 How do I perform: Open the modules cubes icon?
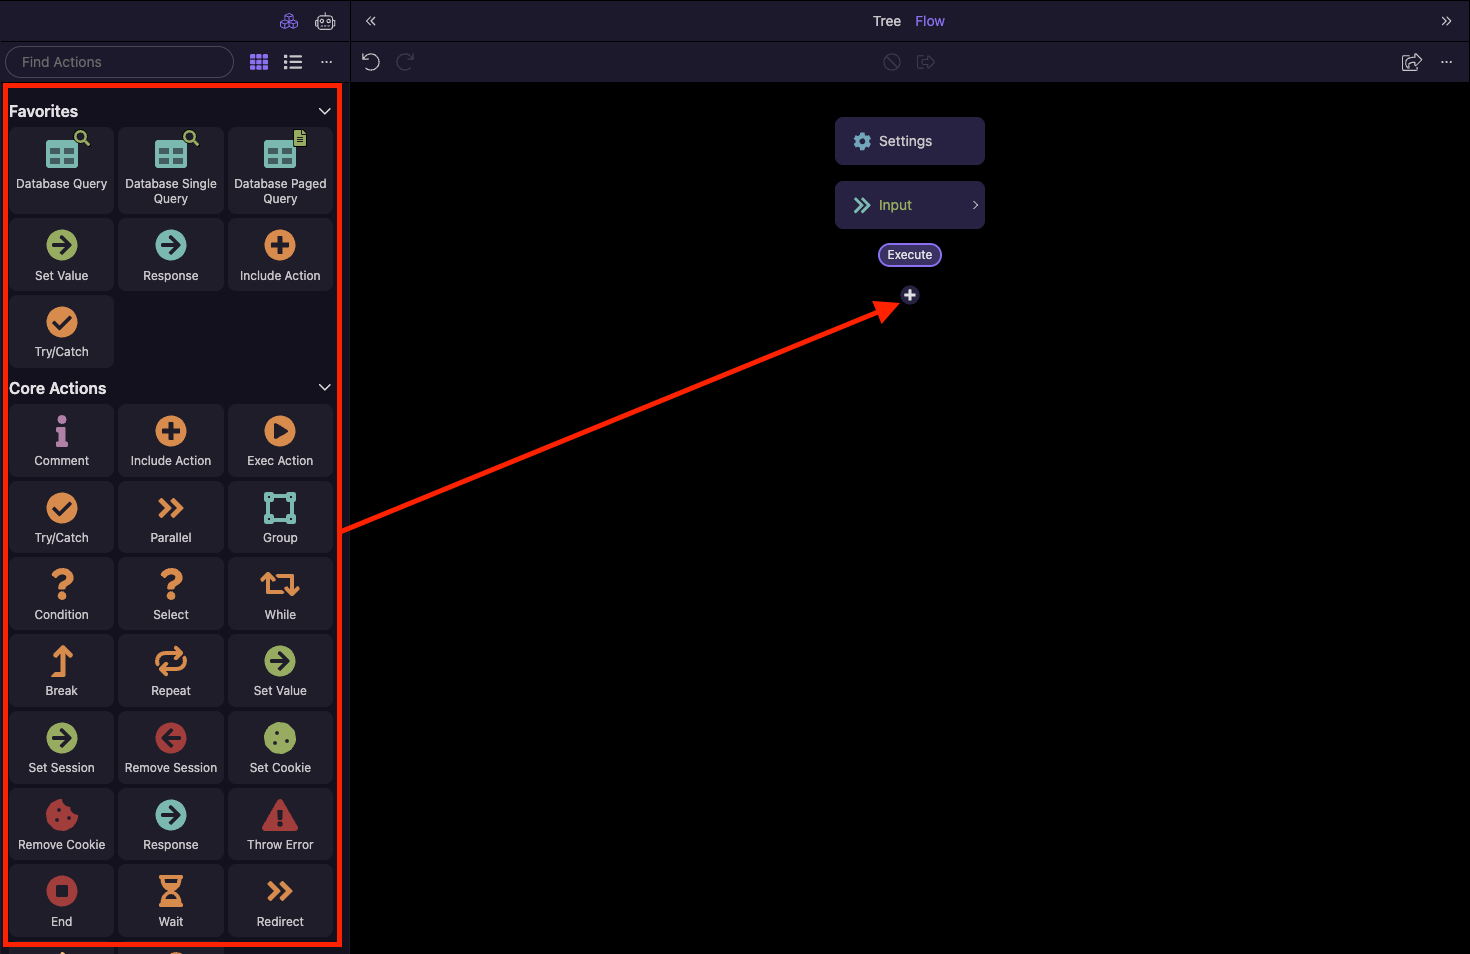click(x=289, y=21)
